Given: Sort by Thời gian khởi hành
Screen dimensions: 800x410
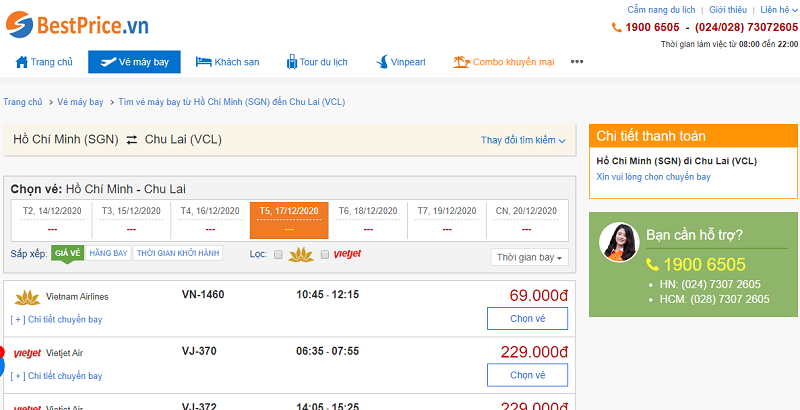Looking at the screenshot, I should 178,253.
